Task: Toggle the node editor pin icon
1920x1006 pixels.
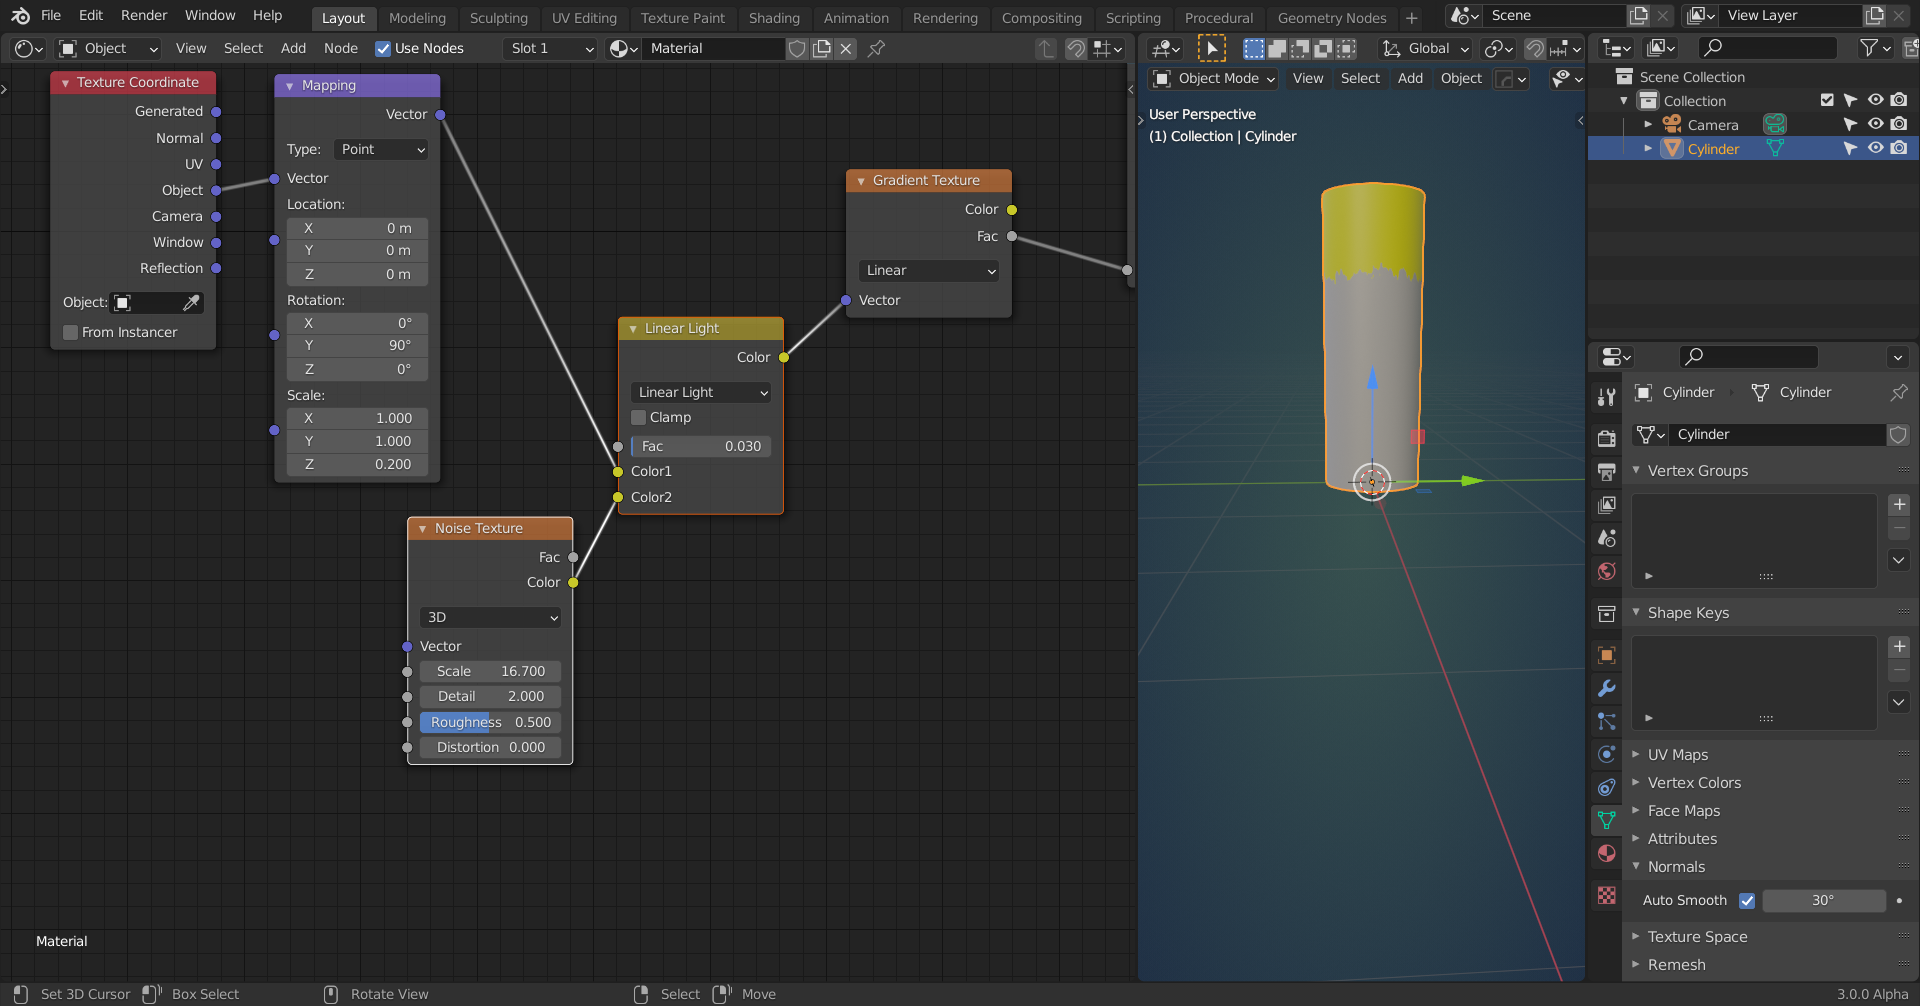Action: click(876, 48)
